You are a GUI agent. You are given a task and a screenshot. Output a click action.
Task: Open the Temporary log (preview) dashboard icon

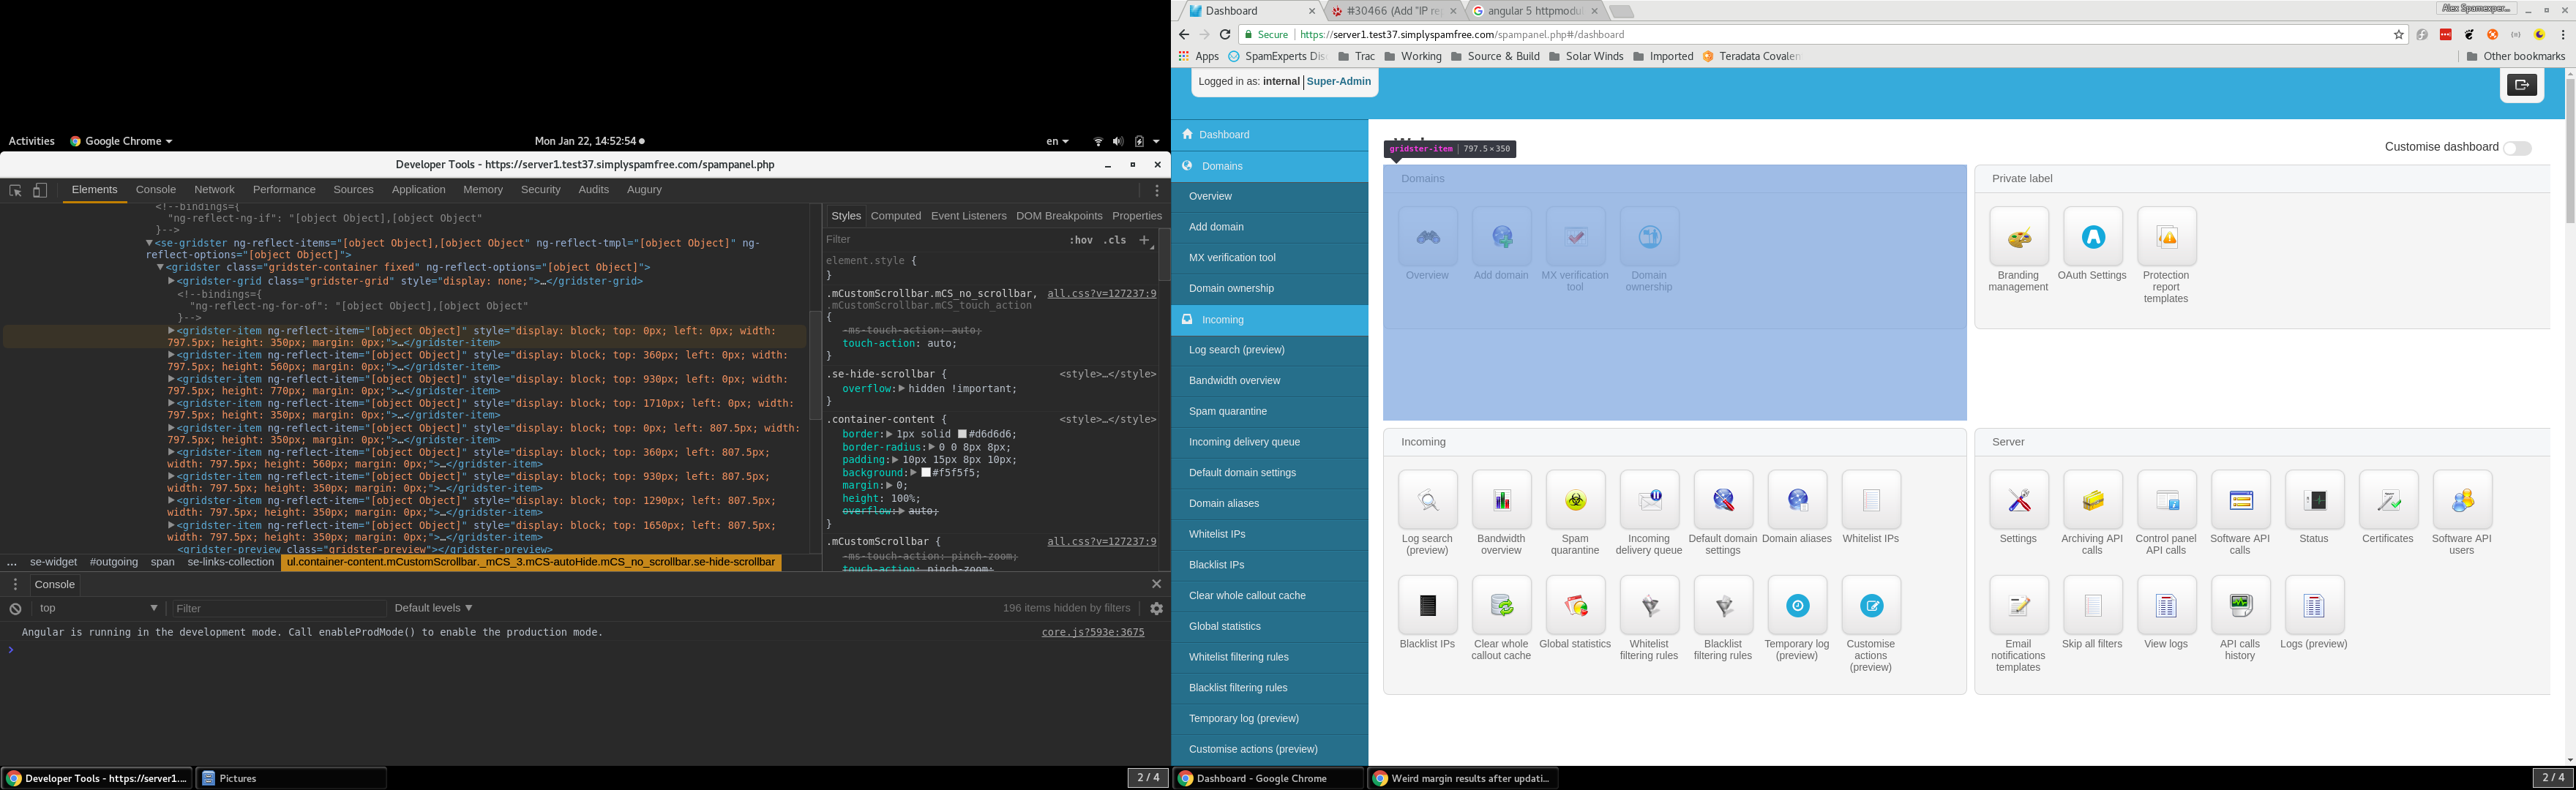point(1797,605)
